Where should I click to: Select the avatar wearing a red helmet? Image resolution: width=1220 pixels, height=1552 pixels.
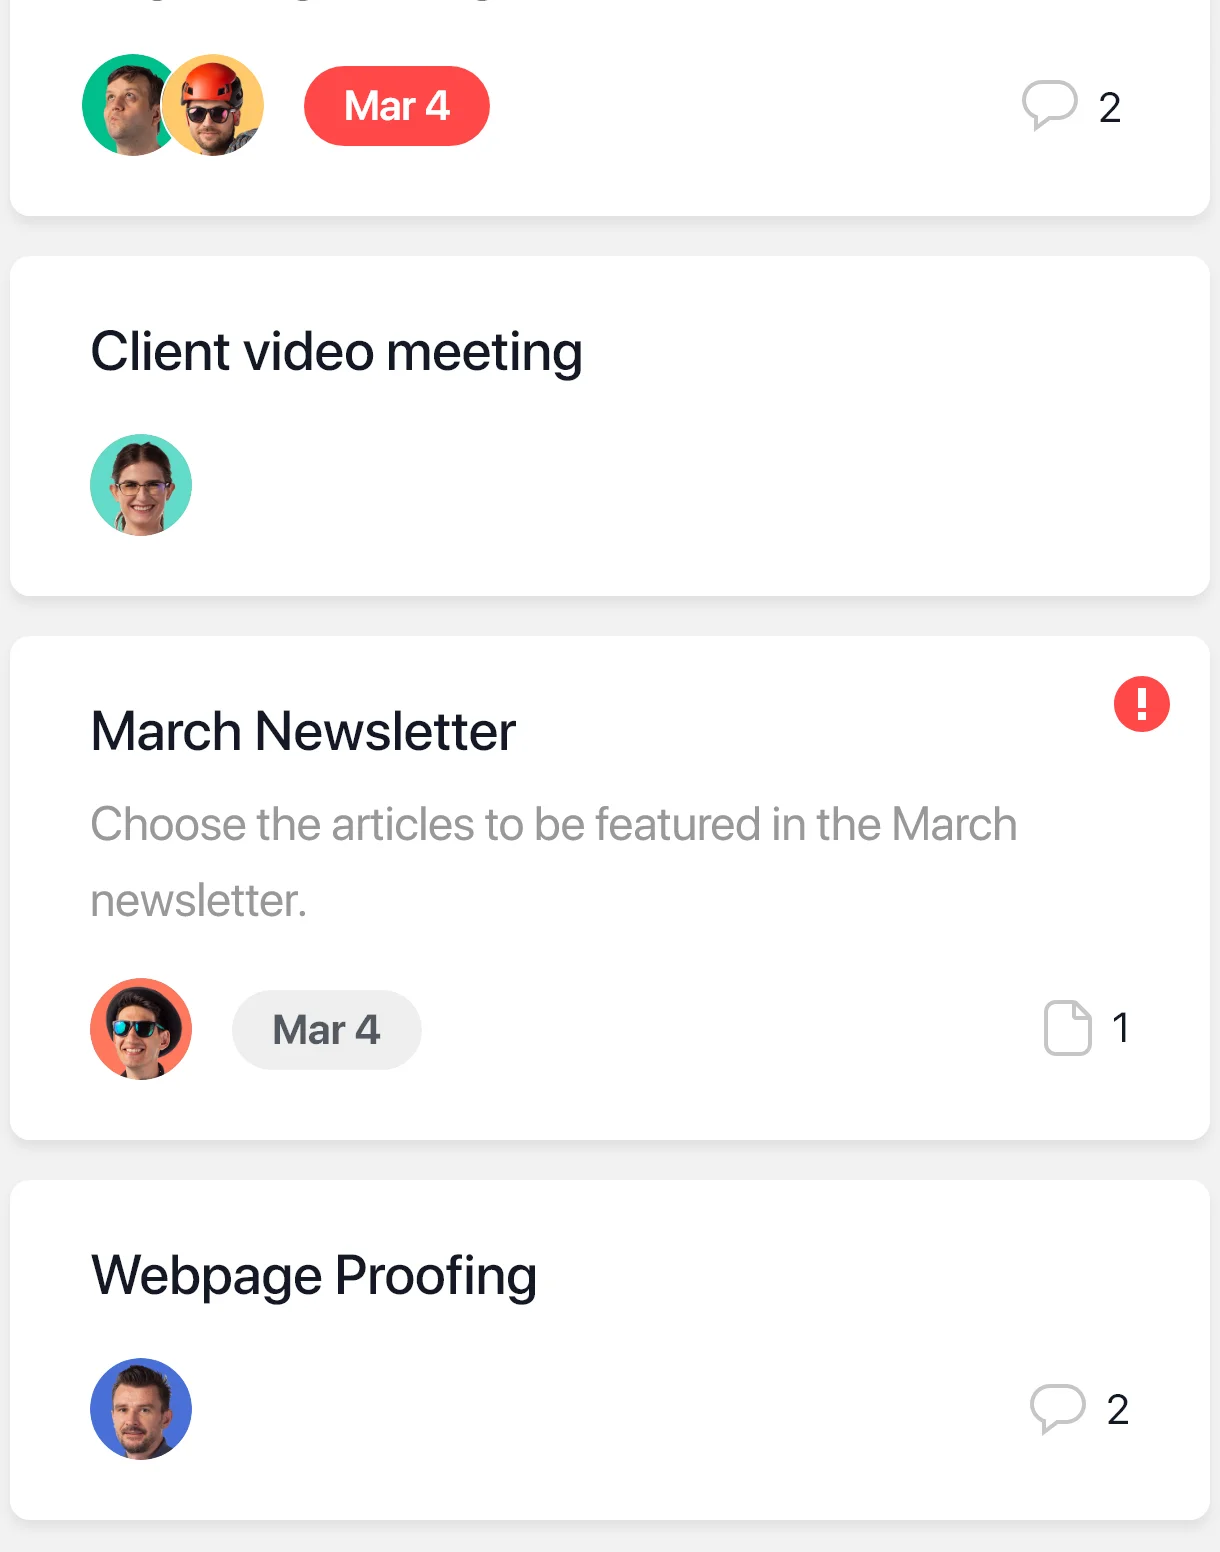click(213, 105)
